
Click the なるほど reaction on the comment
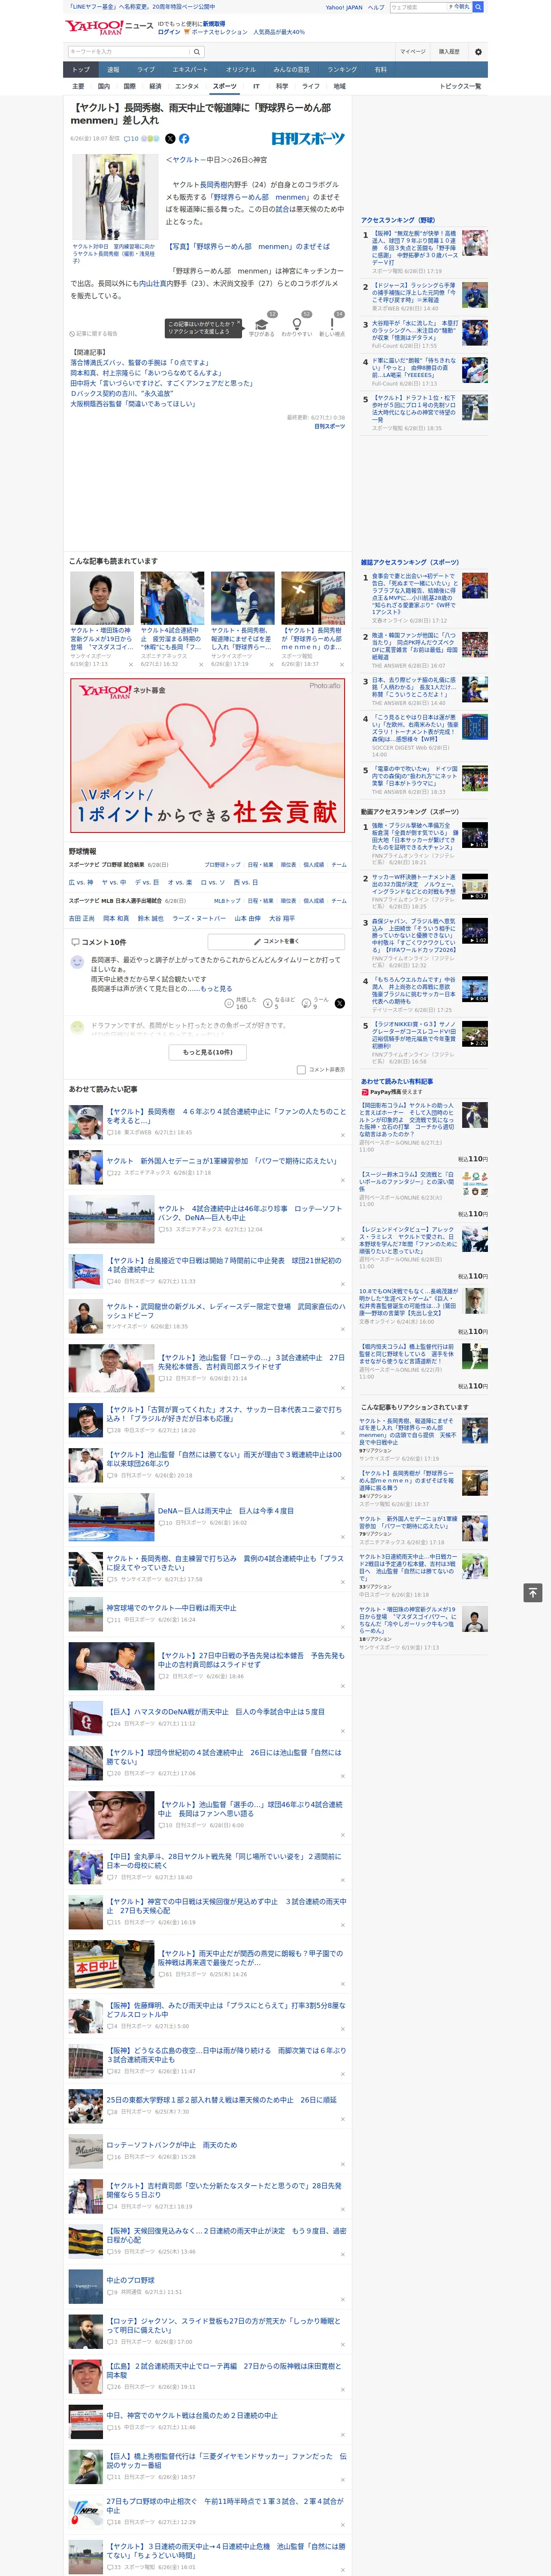(279, 1002)
